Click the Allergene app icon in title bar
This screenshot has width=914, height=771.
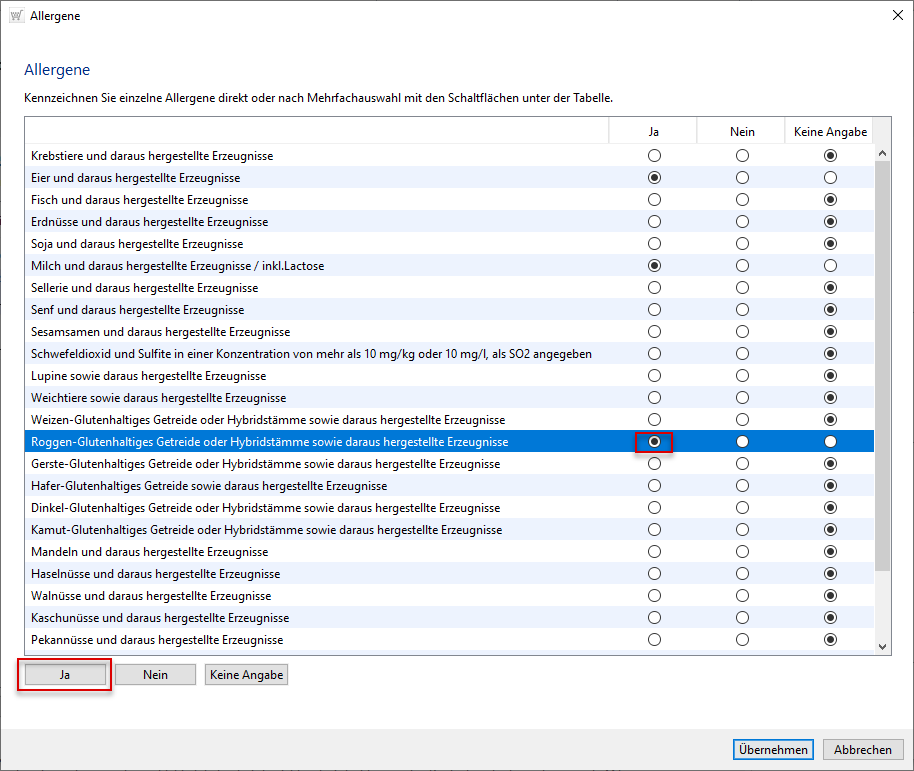coord(16,16)
